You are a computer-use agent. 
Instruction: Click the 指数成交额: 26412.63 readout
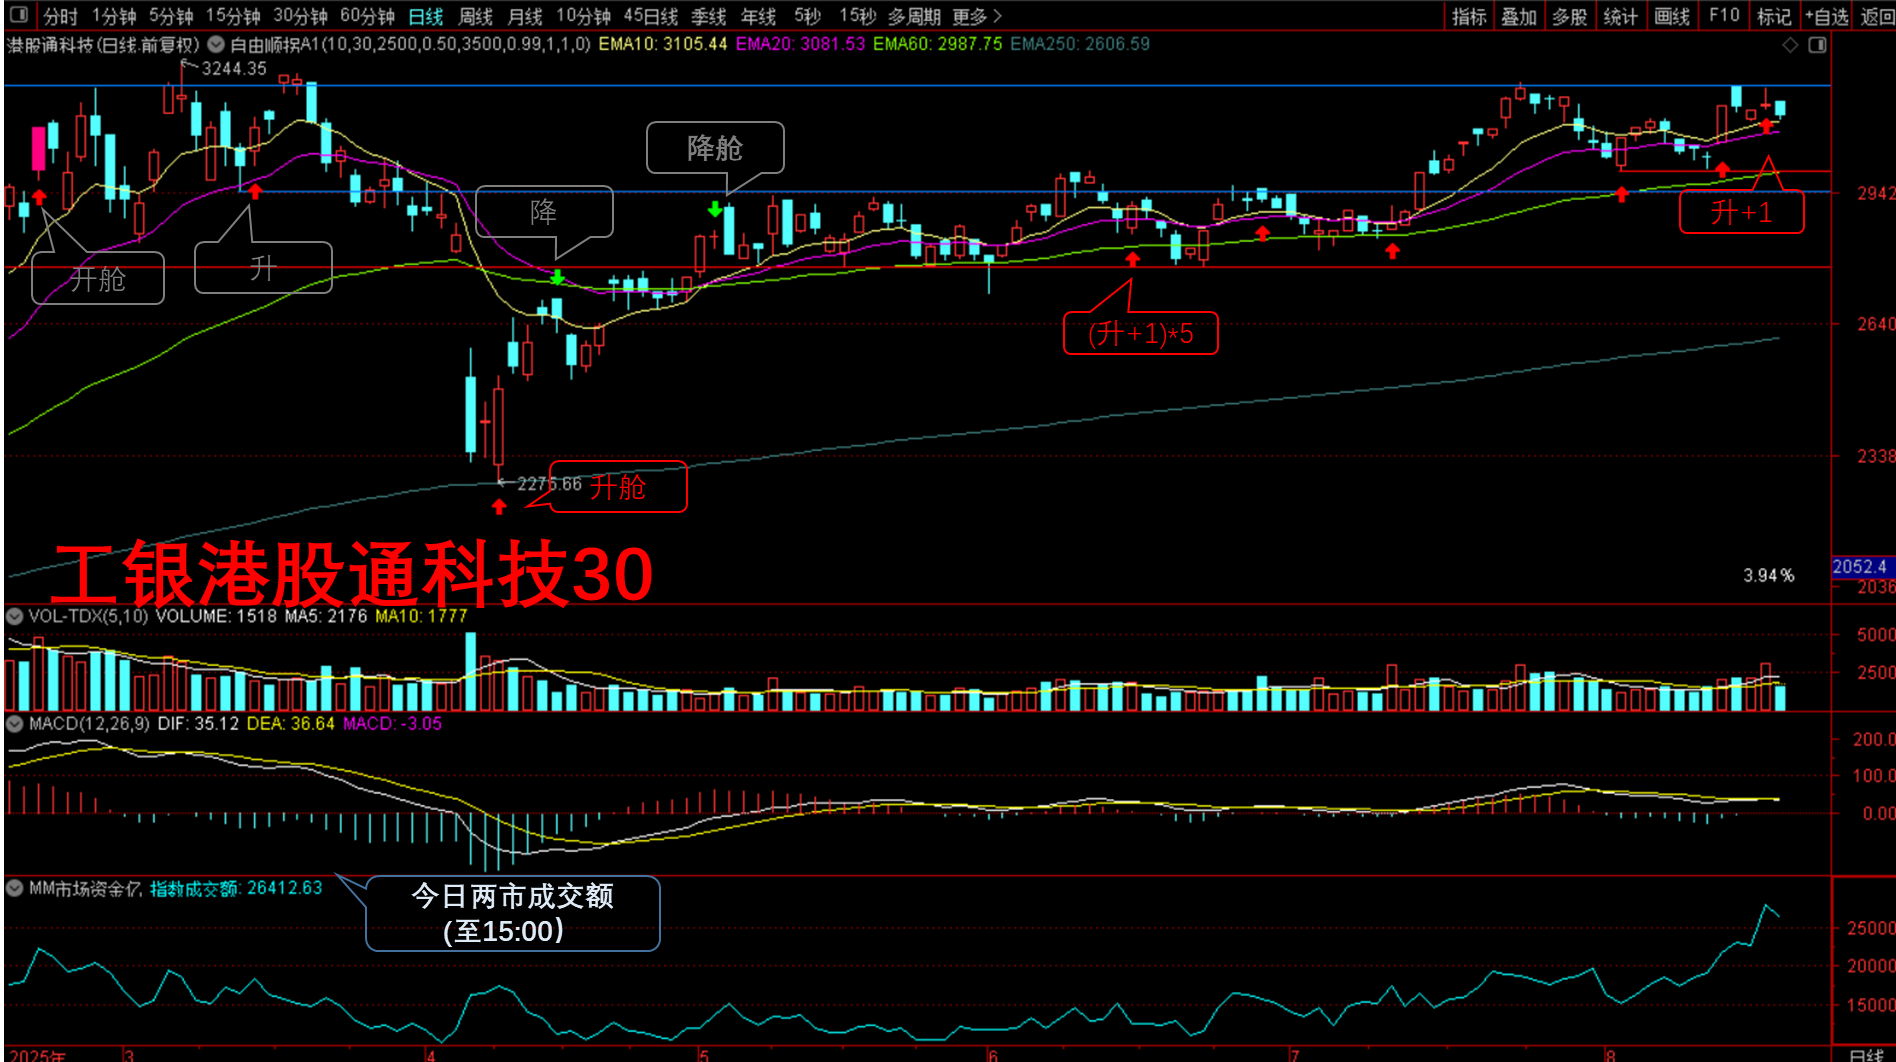pyautogui.click(x=236, y=888)
